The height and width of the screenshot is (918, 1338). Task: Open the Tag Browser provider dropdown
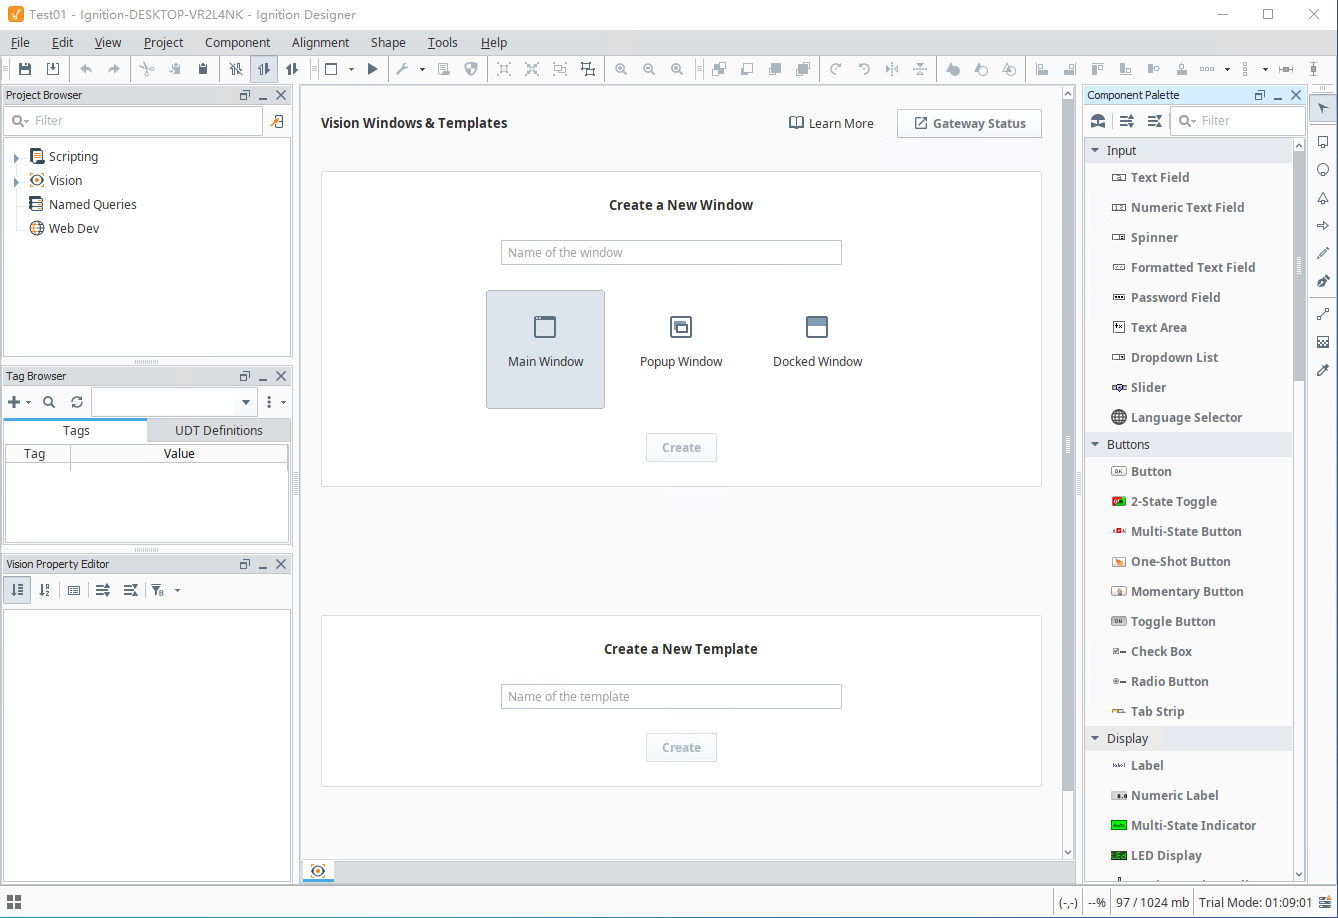pos(247,402)
